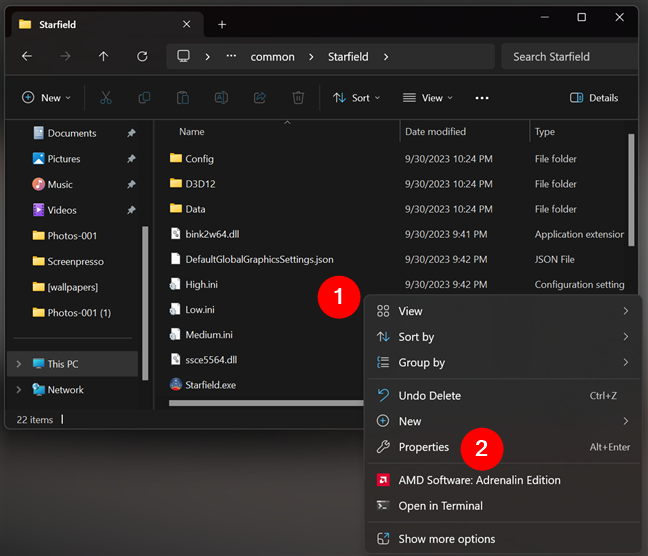Open the Screenpresso folder in sidebar
648x556 pixels.
click(75, 262)
